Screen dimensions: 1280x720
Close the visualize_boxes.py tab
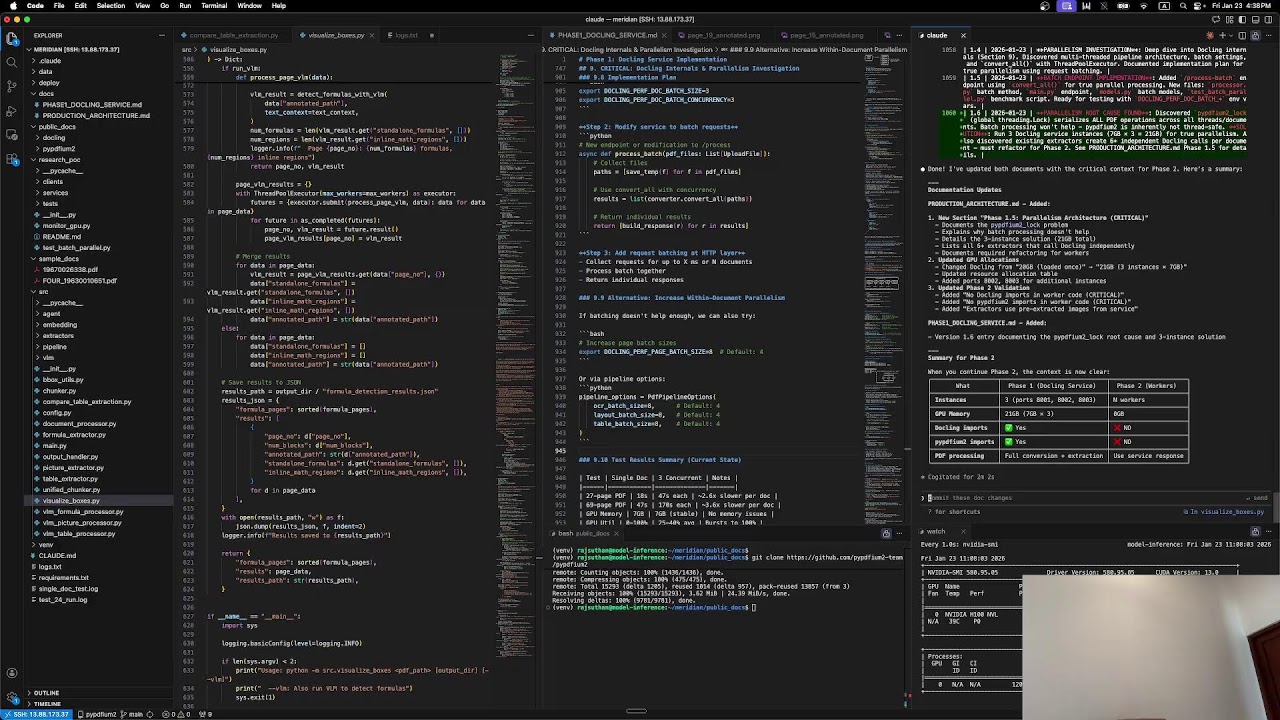(x=371, y=35)
